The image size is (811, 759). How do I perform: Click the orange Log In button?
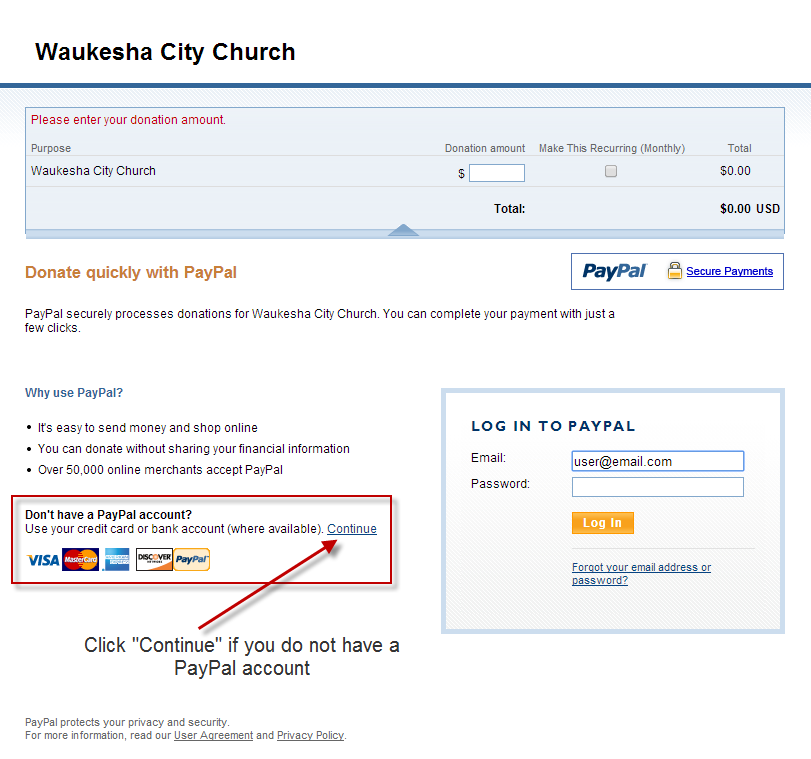[x=603, y=523]
